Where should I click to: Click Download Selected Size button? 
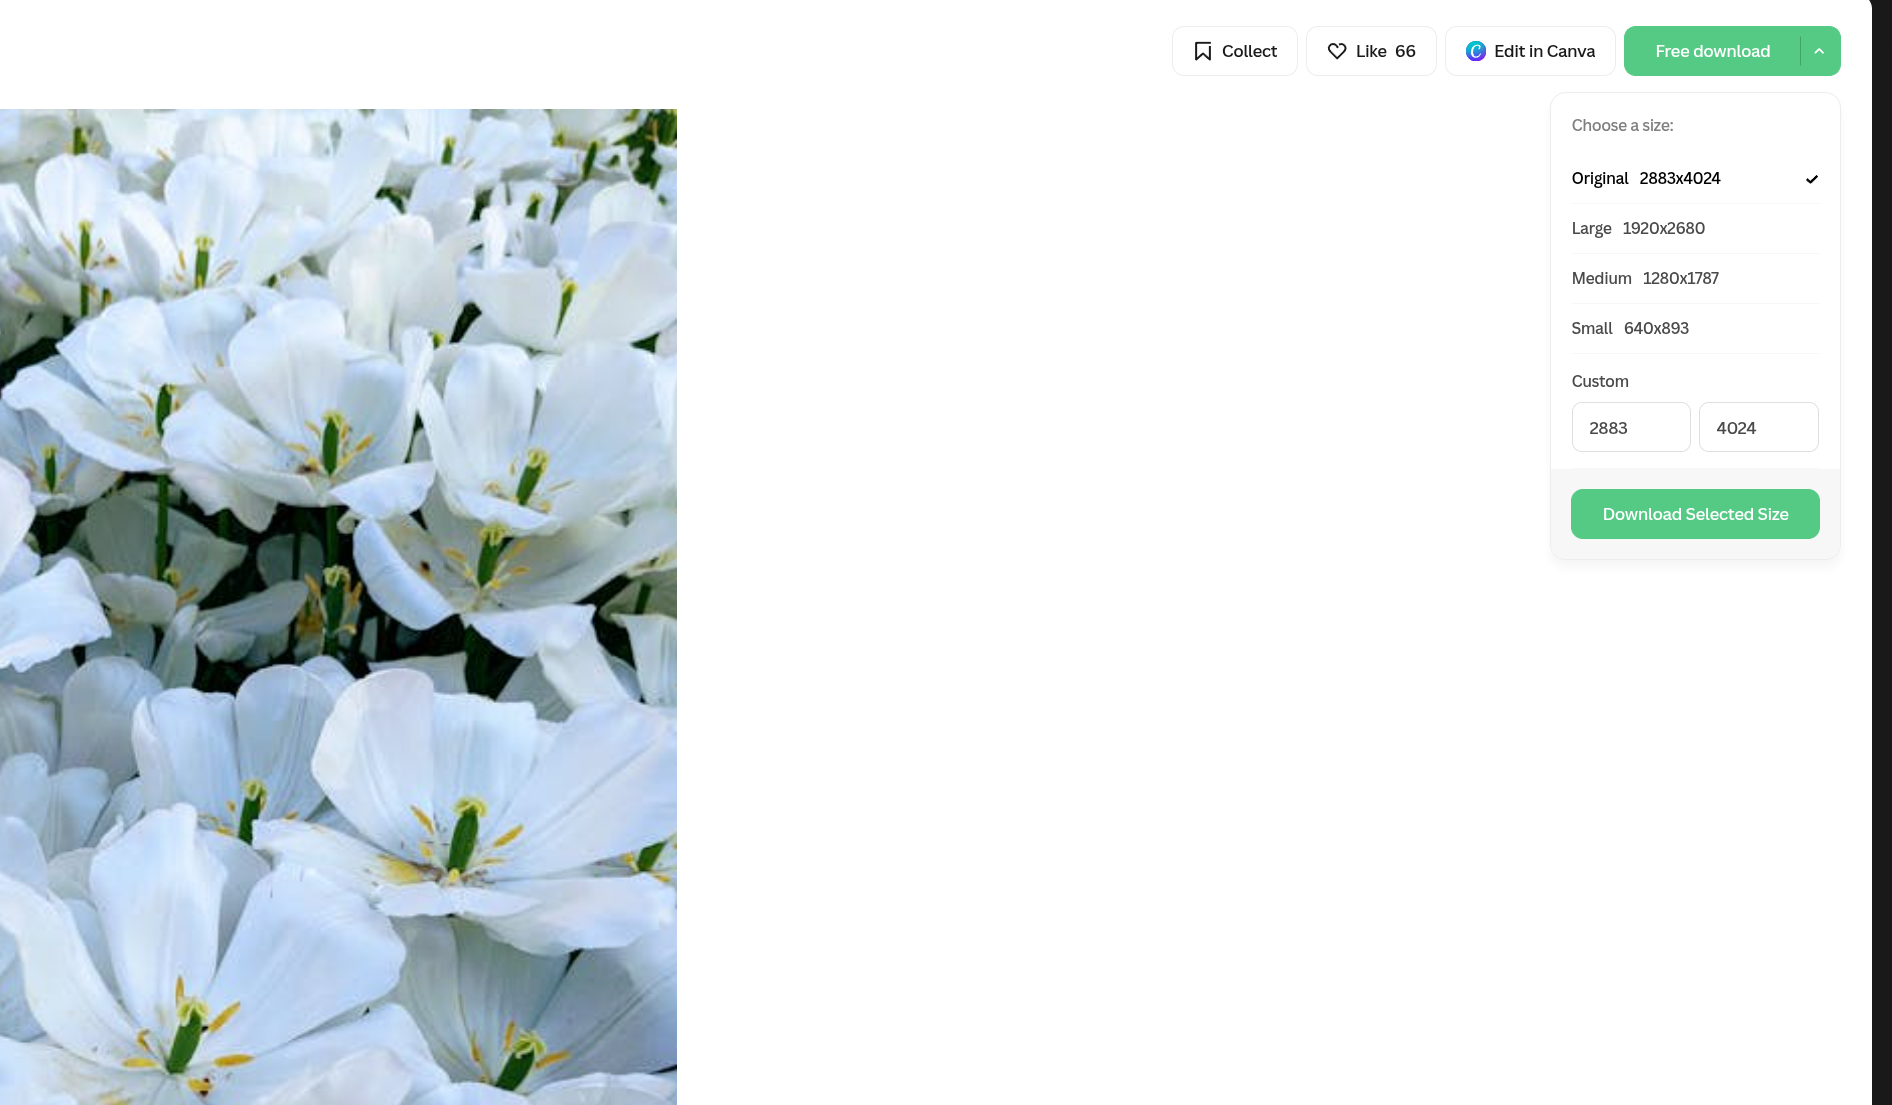coord(1695,514)
